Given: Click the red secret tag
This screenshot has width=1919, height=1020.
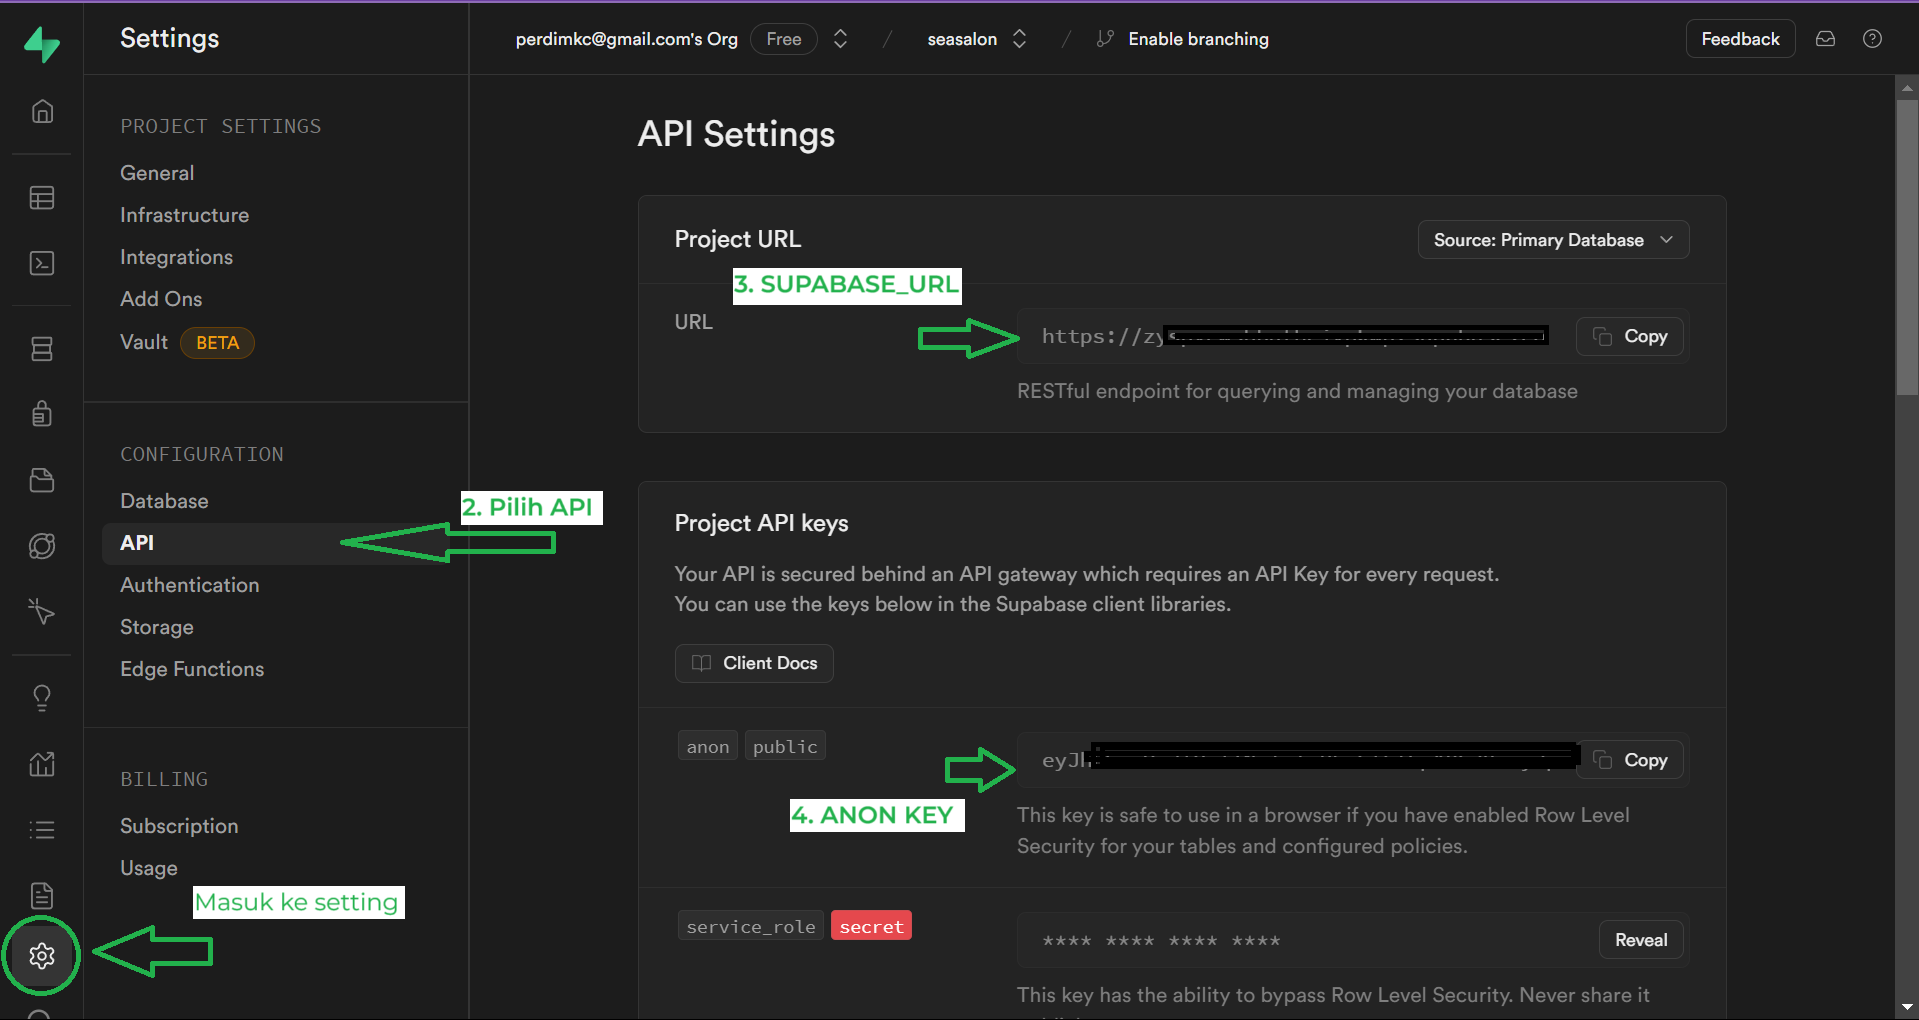Looking at the screenshot, I should point(871,926).
